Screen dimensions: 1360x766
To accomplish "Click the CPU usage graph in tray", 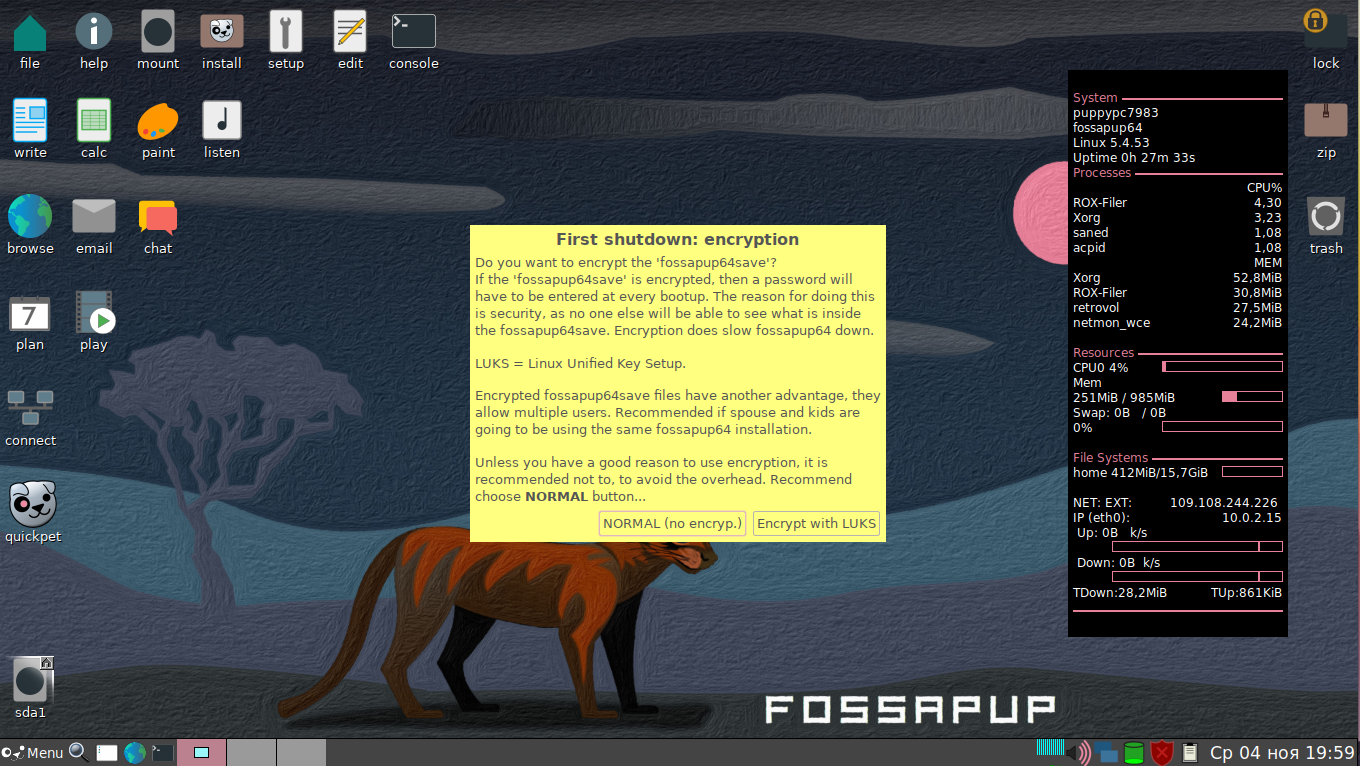I will coord(1049,748).
